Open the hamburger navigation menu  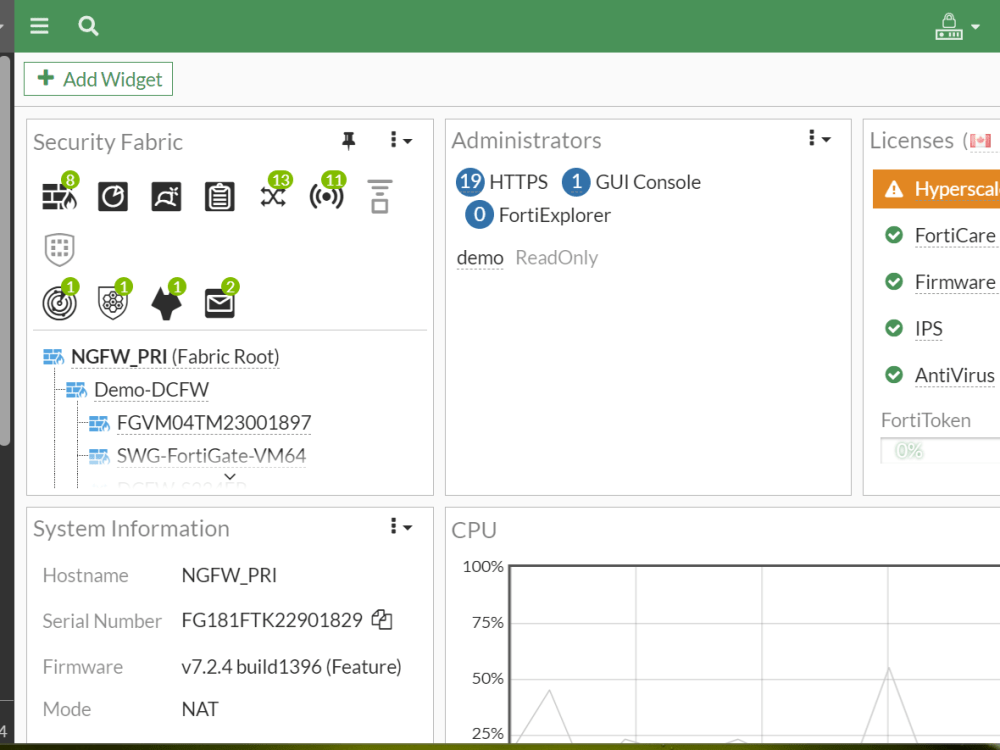(39, 26)
